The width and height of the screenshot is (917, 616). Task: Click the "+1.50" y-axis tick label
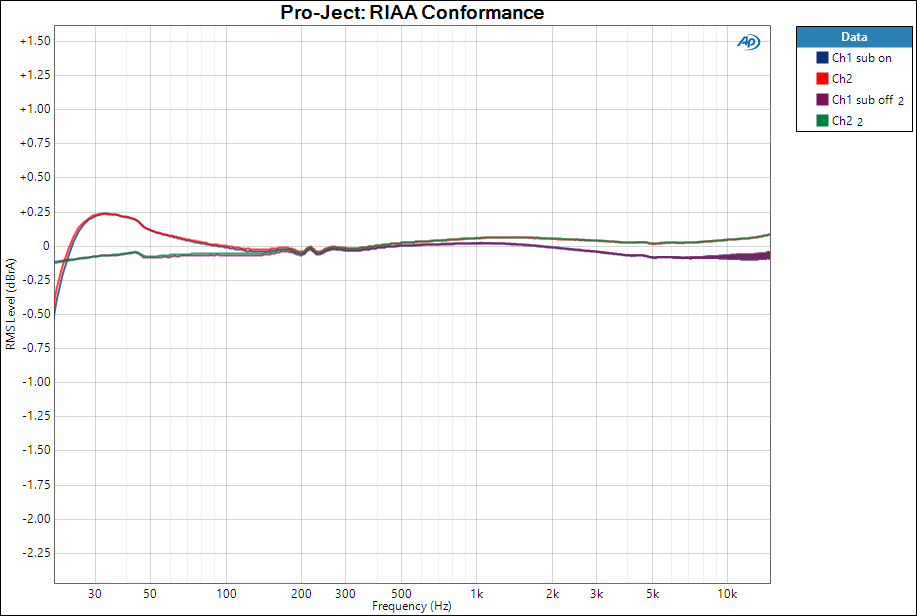tap(35, 41)
